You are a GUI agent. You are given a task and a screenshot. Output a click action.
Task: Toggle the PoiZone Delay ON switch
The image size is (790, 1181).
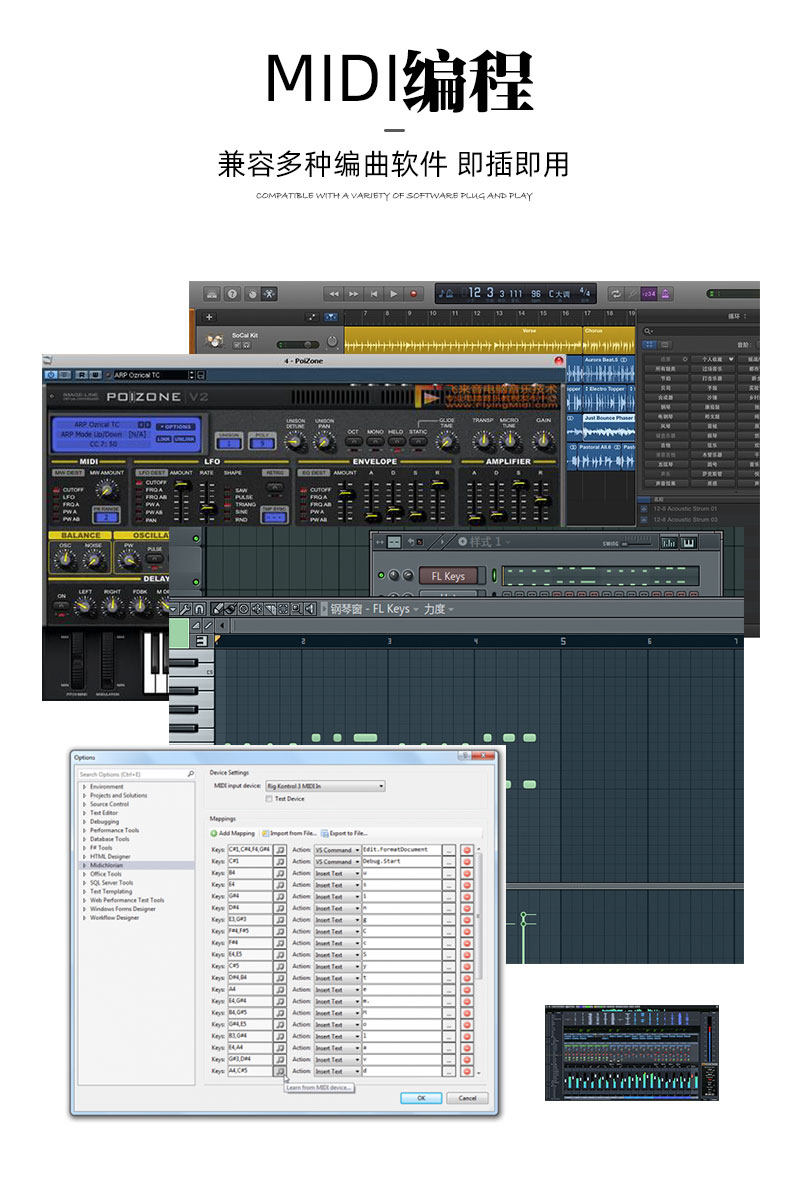point(62,607)
